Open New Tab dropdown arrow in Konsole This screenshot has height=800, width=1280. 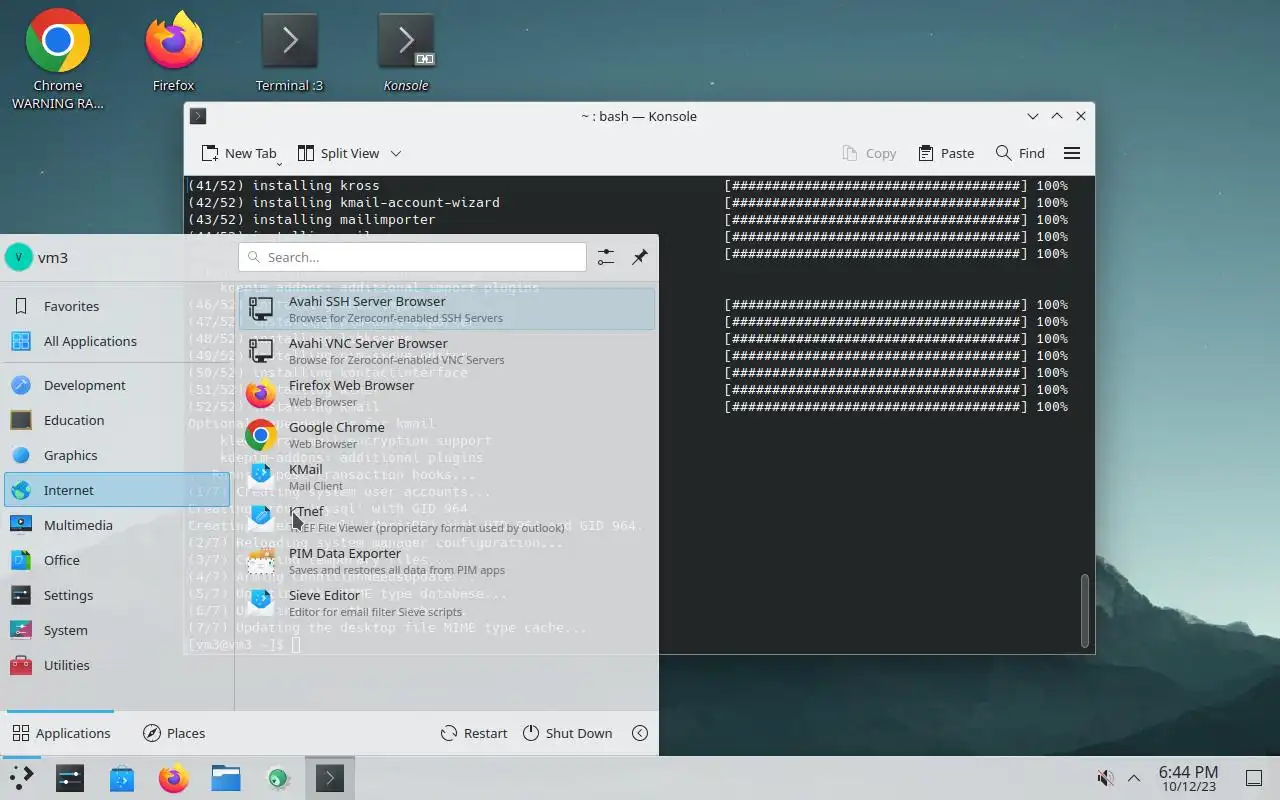[279, 162]
